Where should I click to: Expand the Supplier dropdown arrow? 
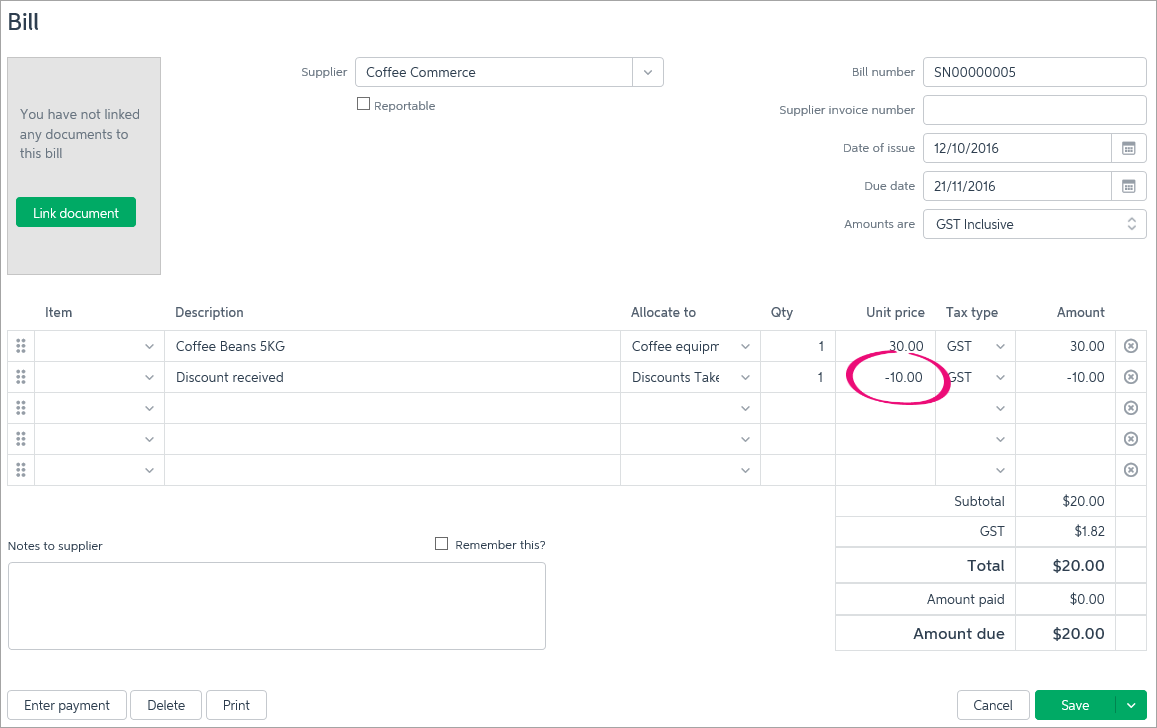coord(647,72)
